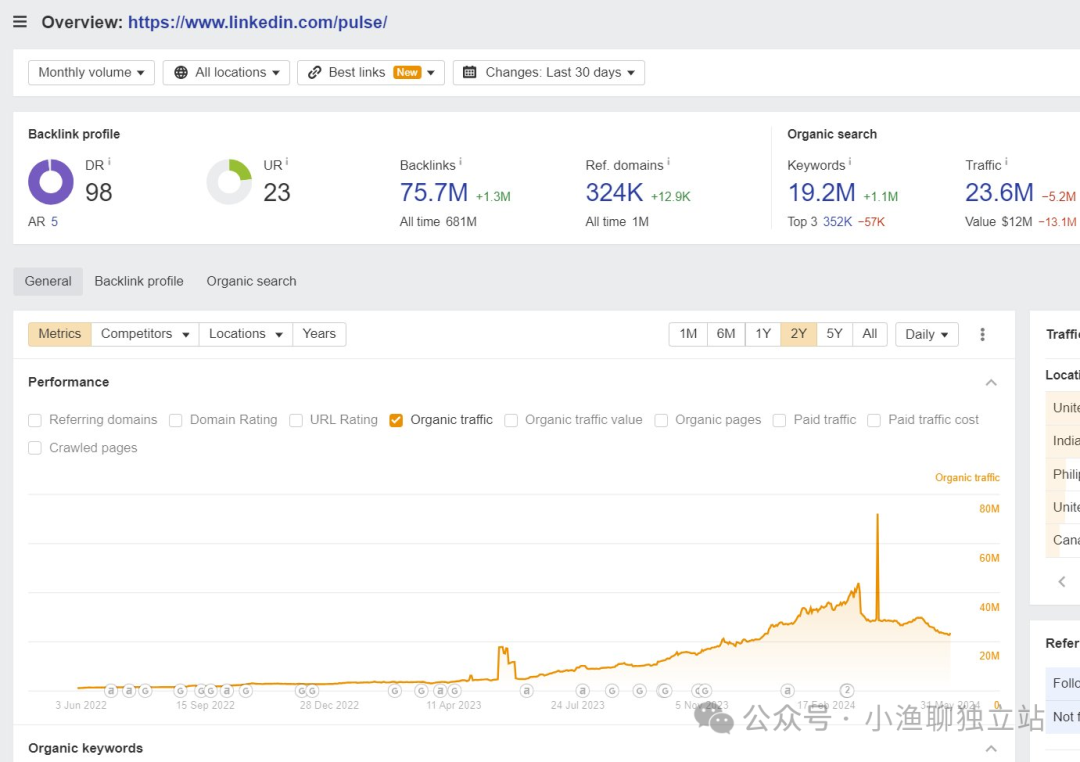The height and width of the screenshot is (762, 1080).
Task: Open the hamburger menu icon
Action: click(x=20, y=22)
